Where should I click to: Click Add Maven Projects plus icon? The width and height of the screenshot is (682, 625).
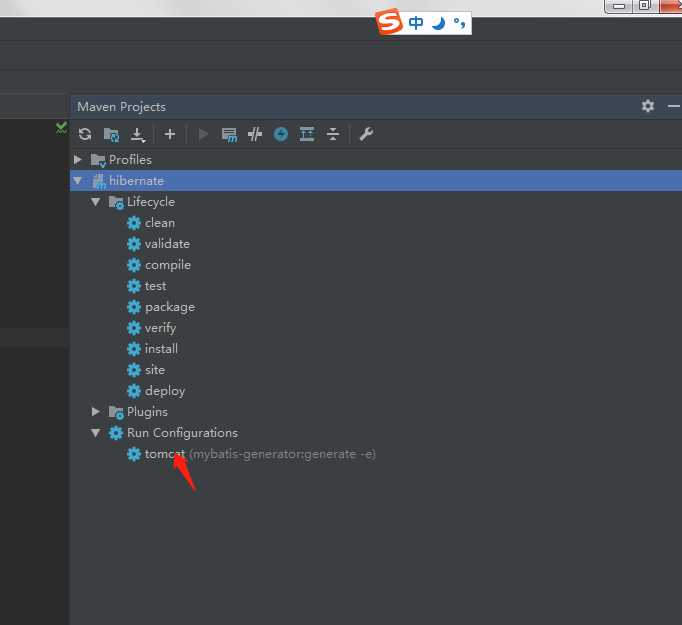(x=170, y=134)
